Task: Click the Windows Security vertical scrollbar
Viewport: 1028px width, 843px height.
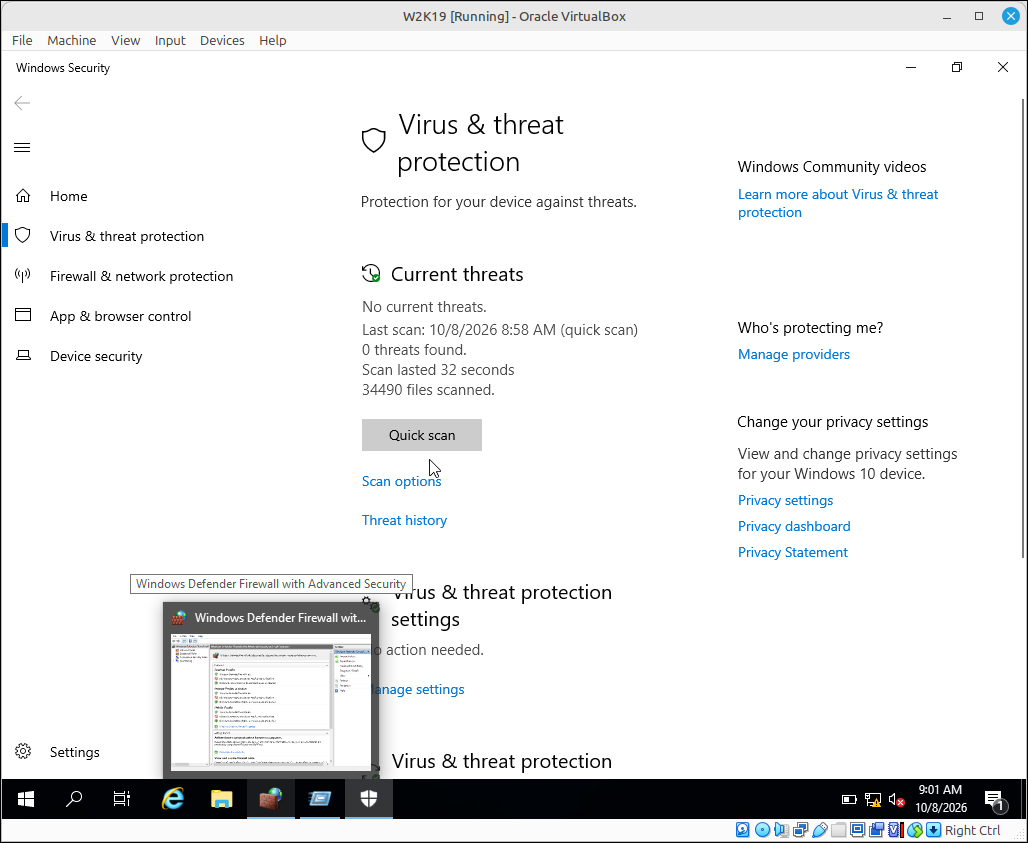Action: [x=1022, y=328]
